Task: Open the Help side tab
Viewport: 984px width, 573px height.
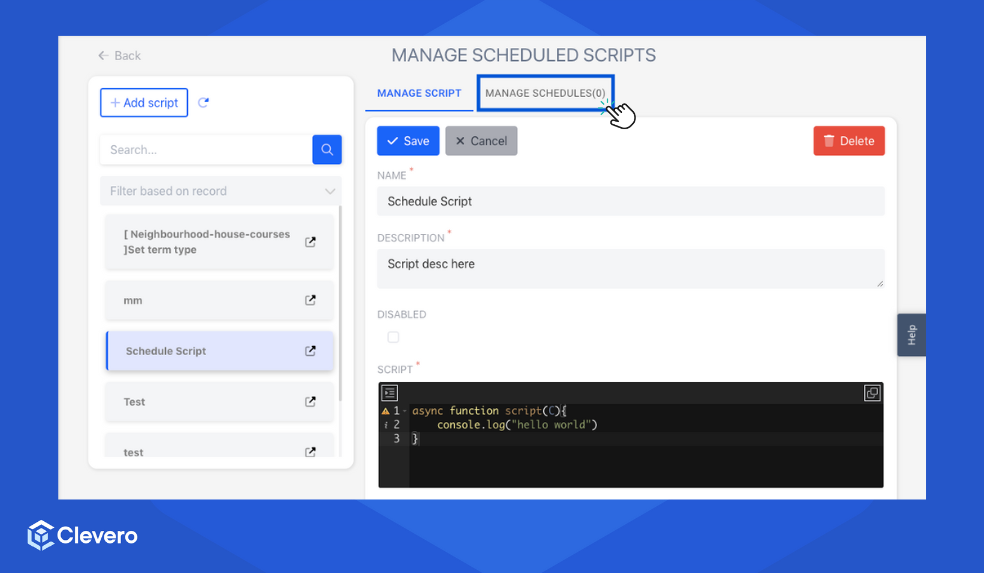Action: pos(911,335)
